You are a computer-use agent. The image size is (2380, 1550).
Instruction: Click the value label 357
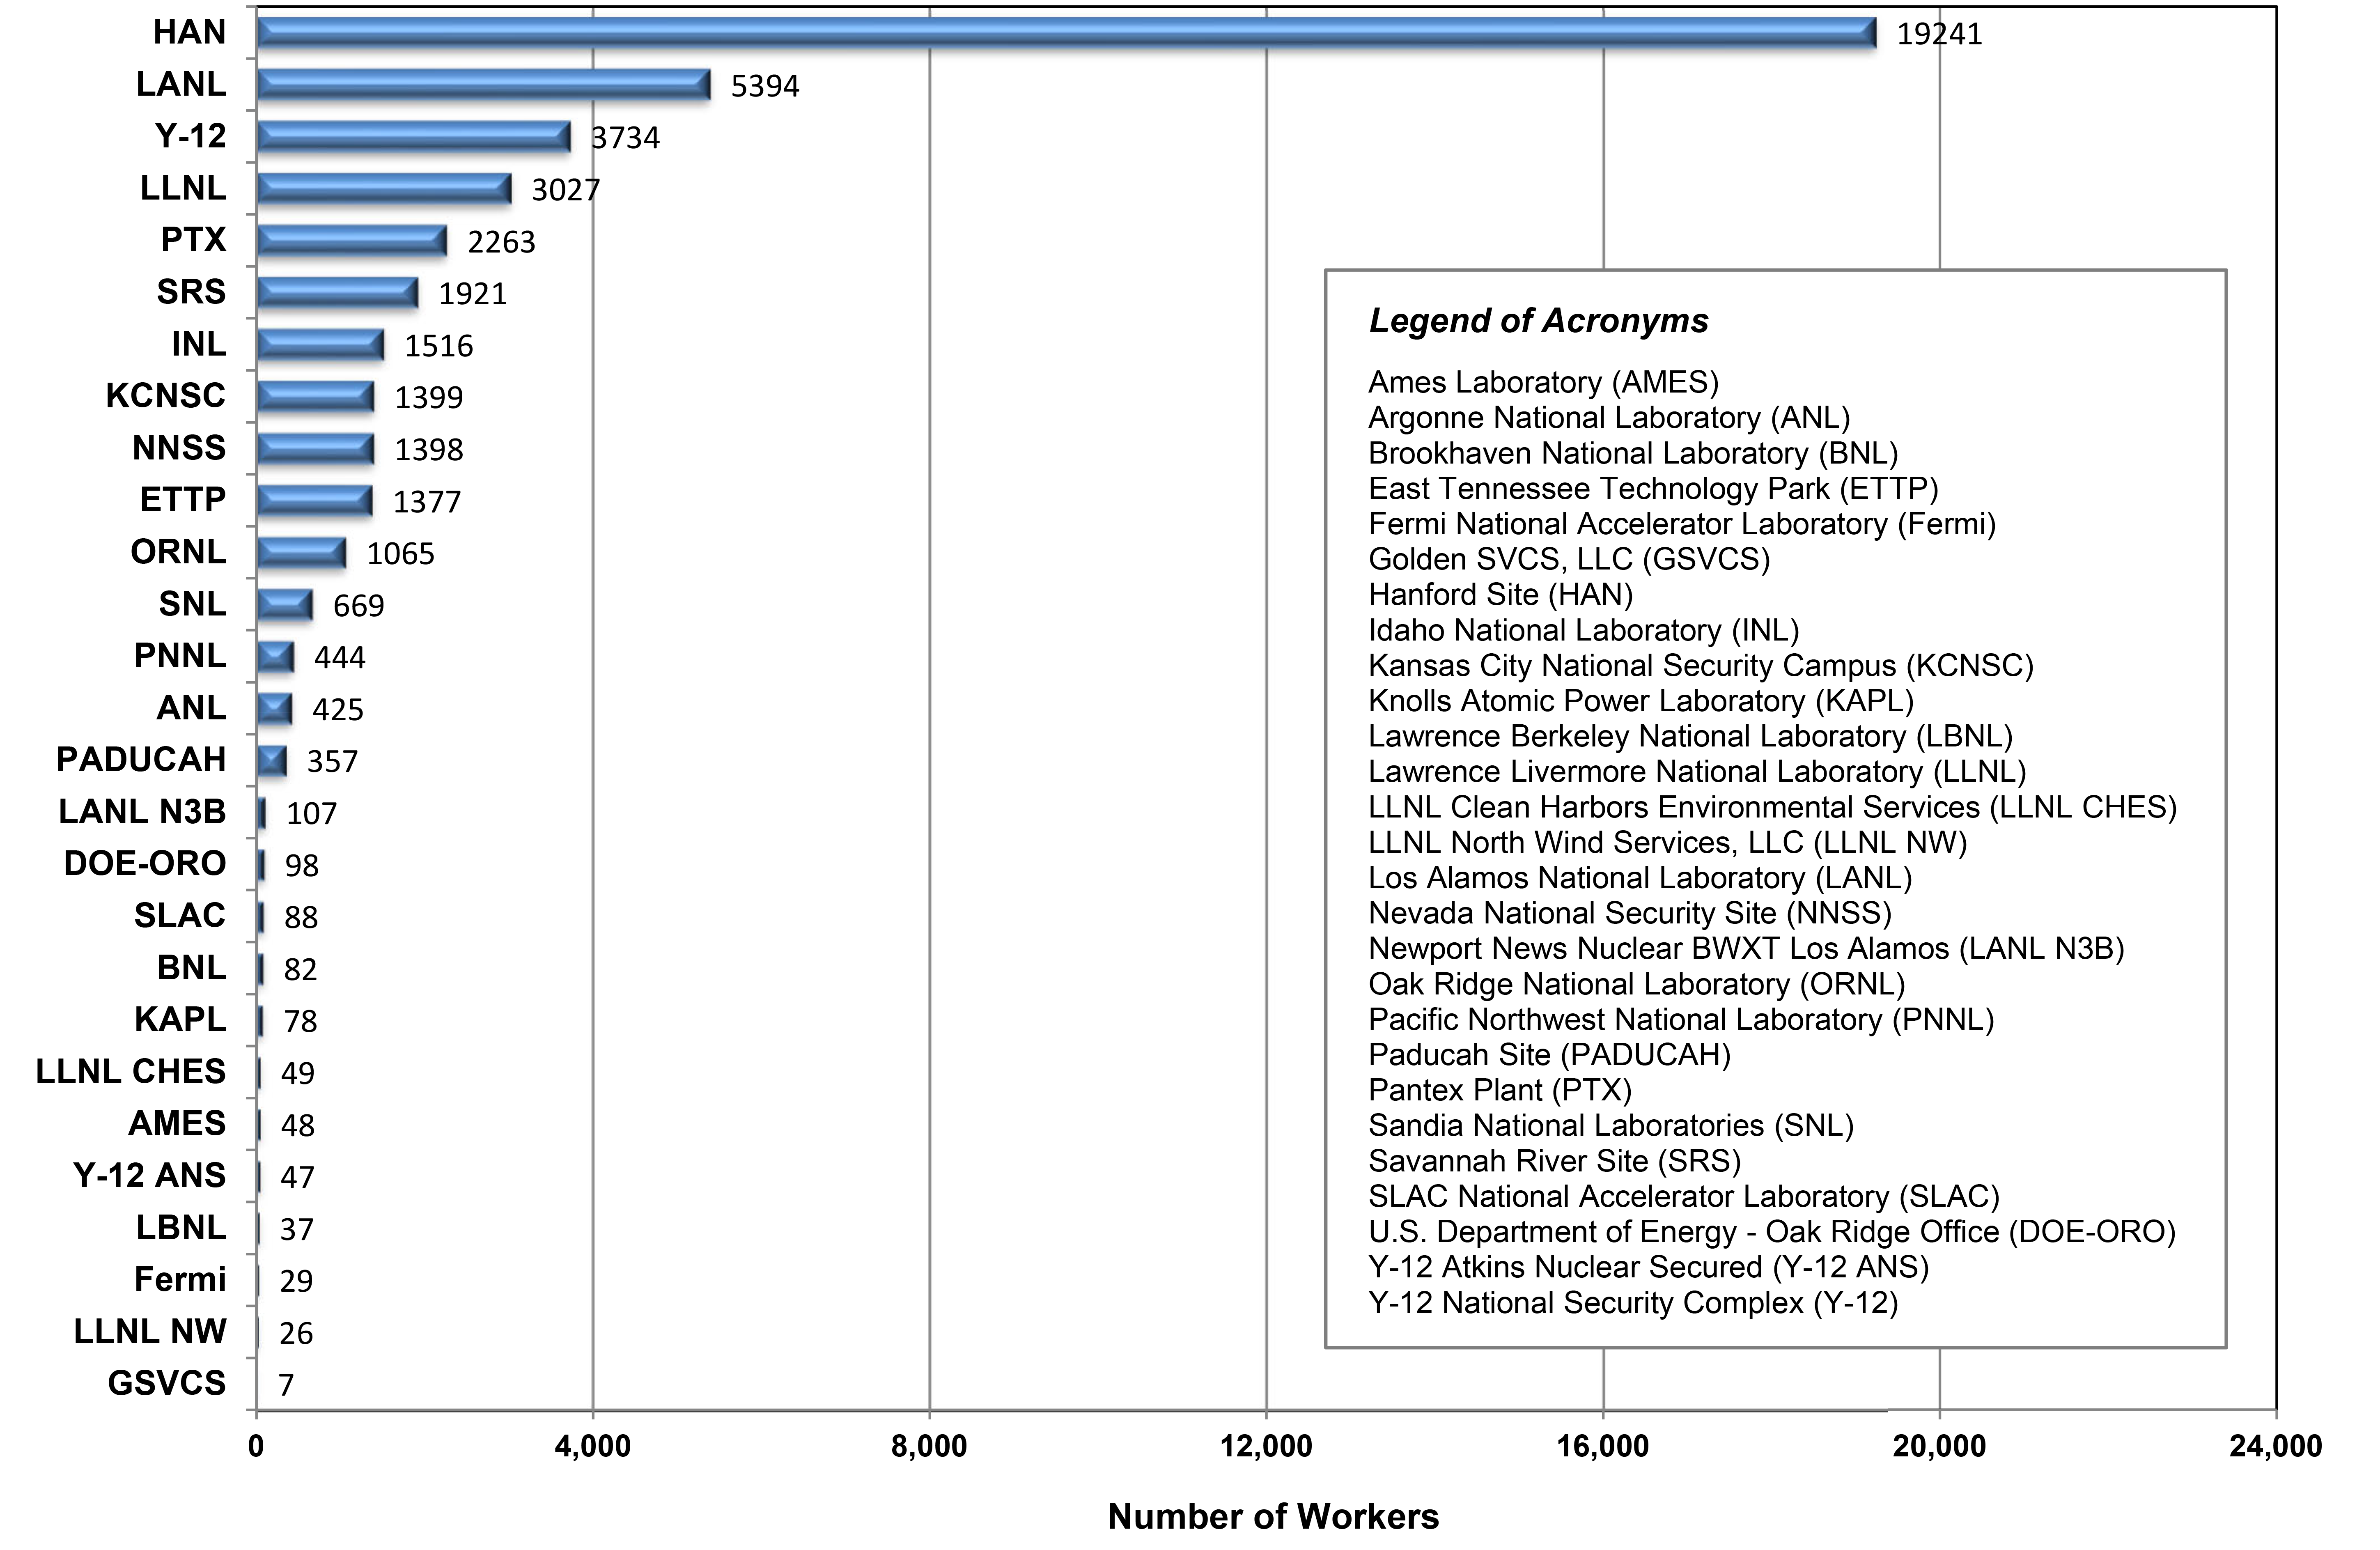tap(332, 762)
